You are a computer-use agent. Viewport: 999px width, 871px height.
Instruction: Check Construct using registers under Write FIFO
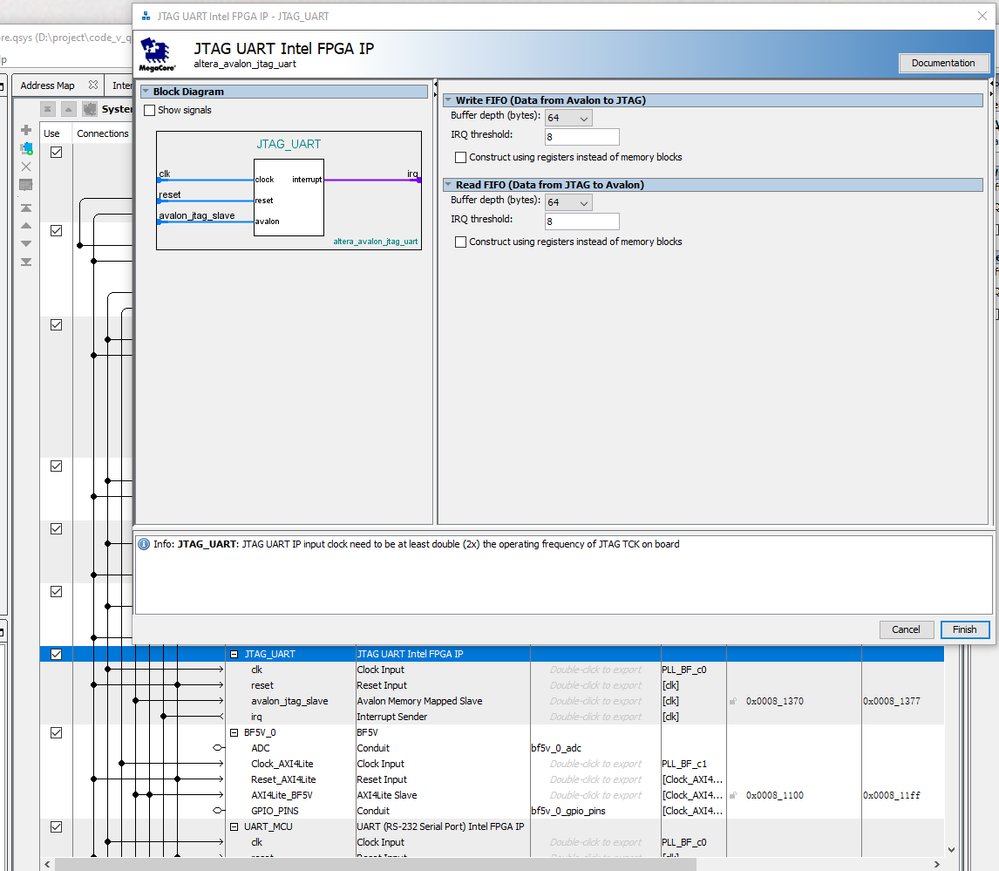point(461,157)
